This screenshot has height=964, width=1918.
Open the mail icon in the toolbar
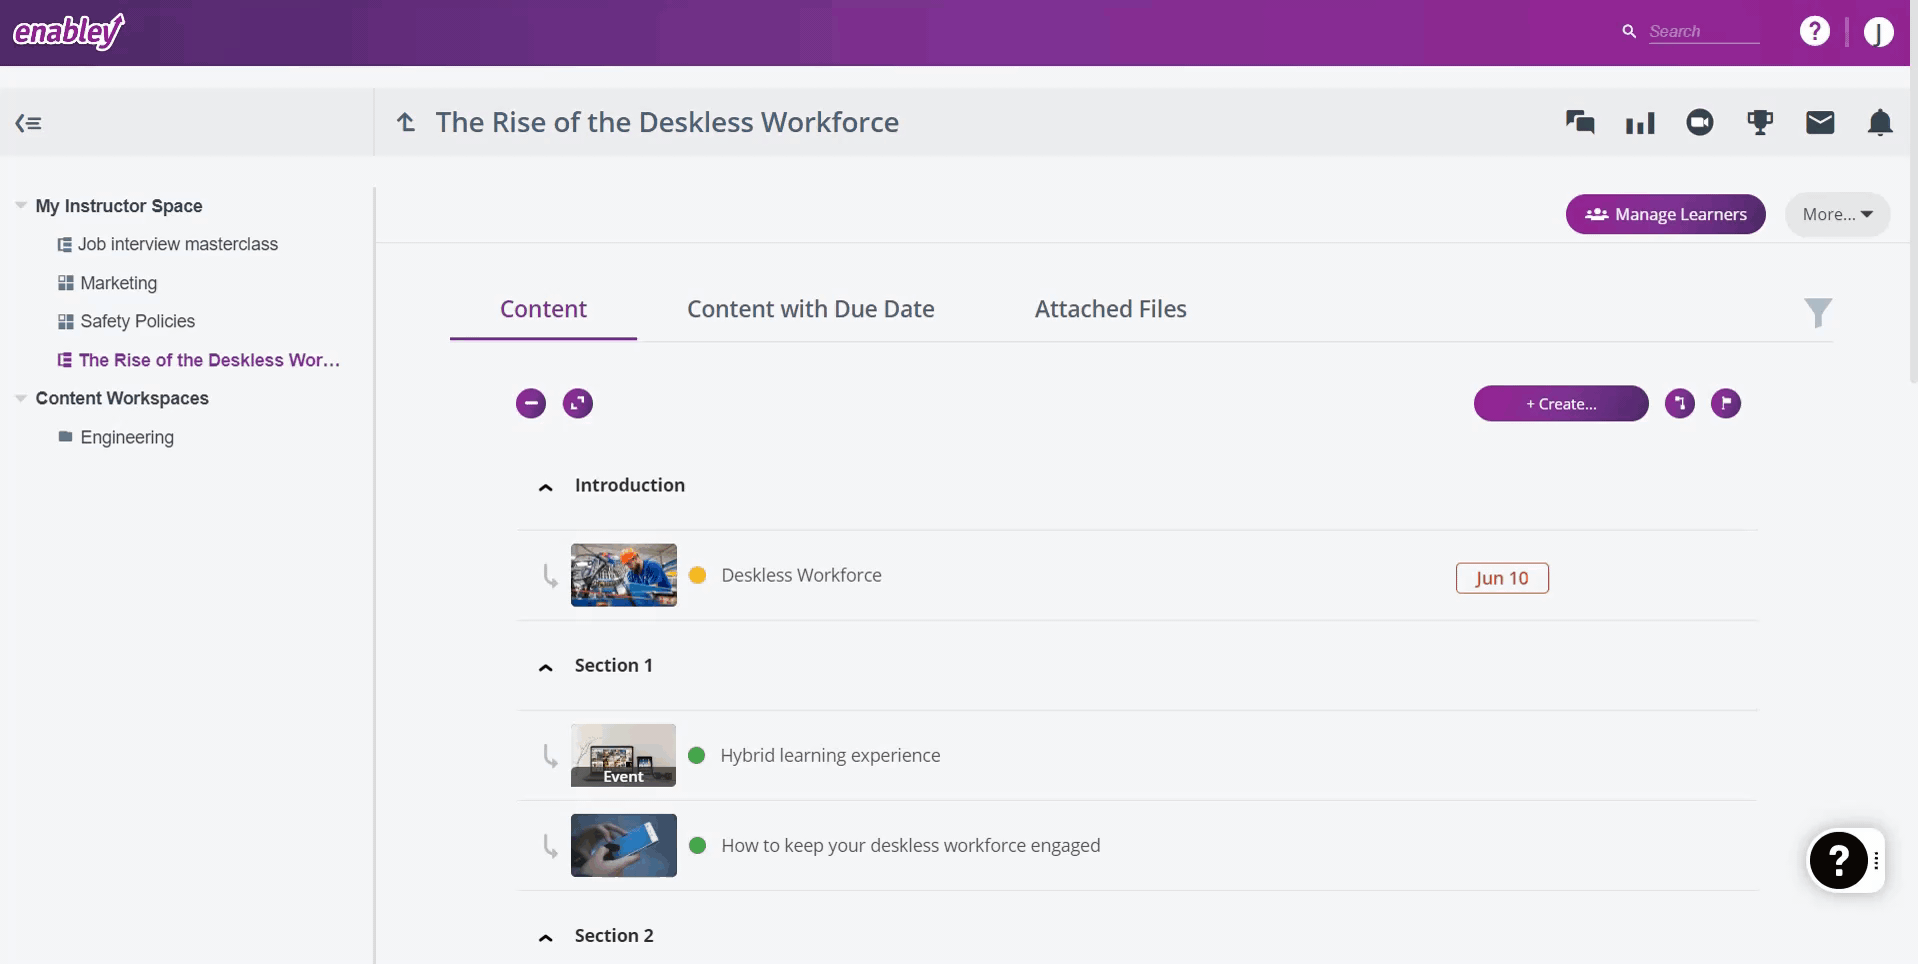1820,122
